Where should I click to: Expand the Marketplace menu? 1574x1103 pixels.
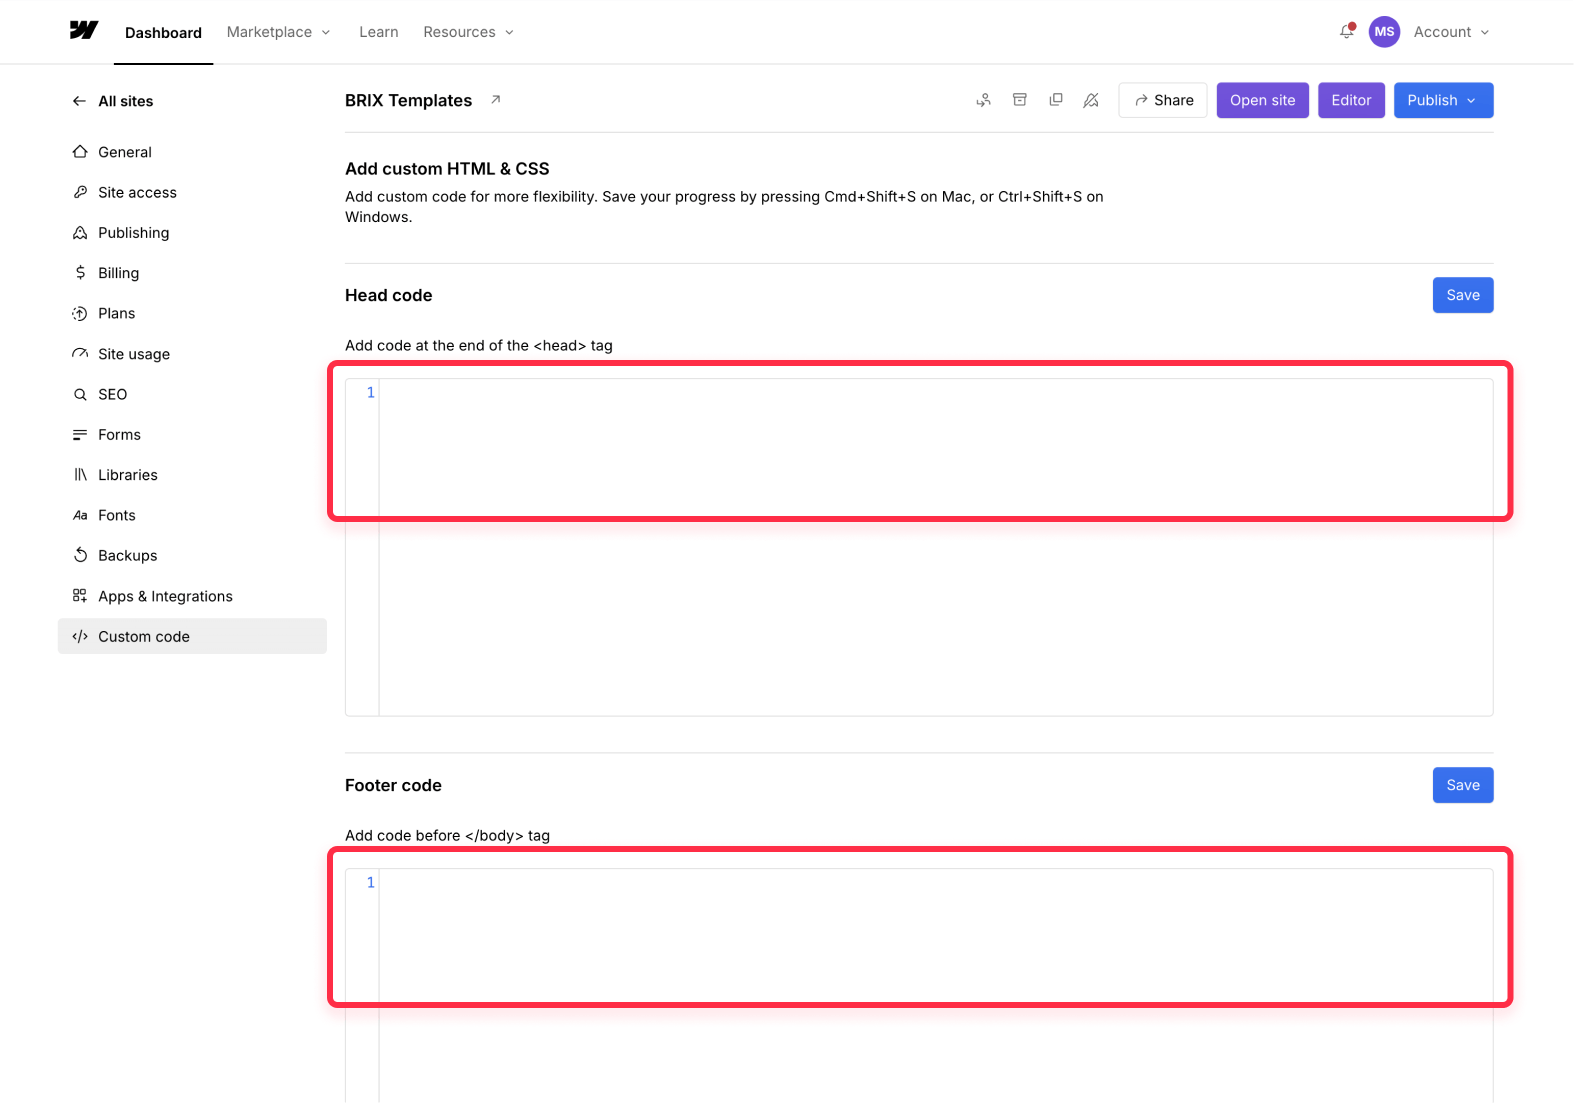pyautogui.click(x=278, y=32)
